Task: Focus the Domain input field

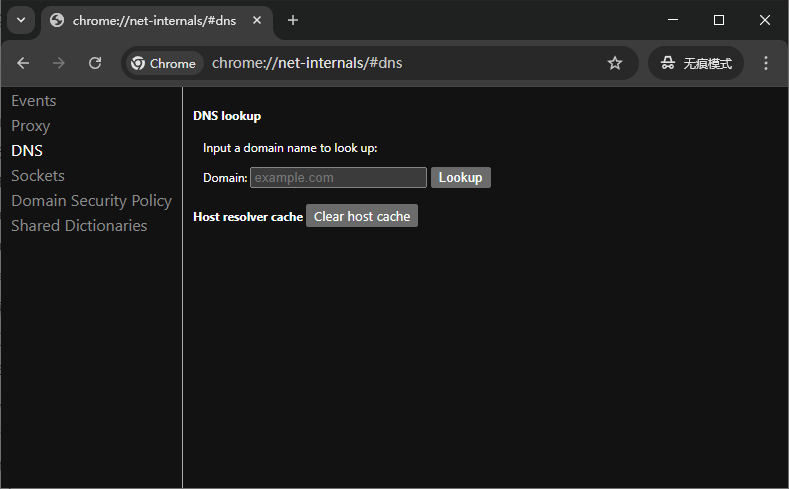Action: click(x=338, y=177)
